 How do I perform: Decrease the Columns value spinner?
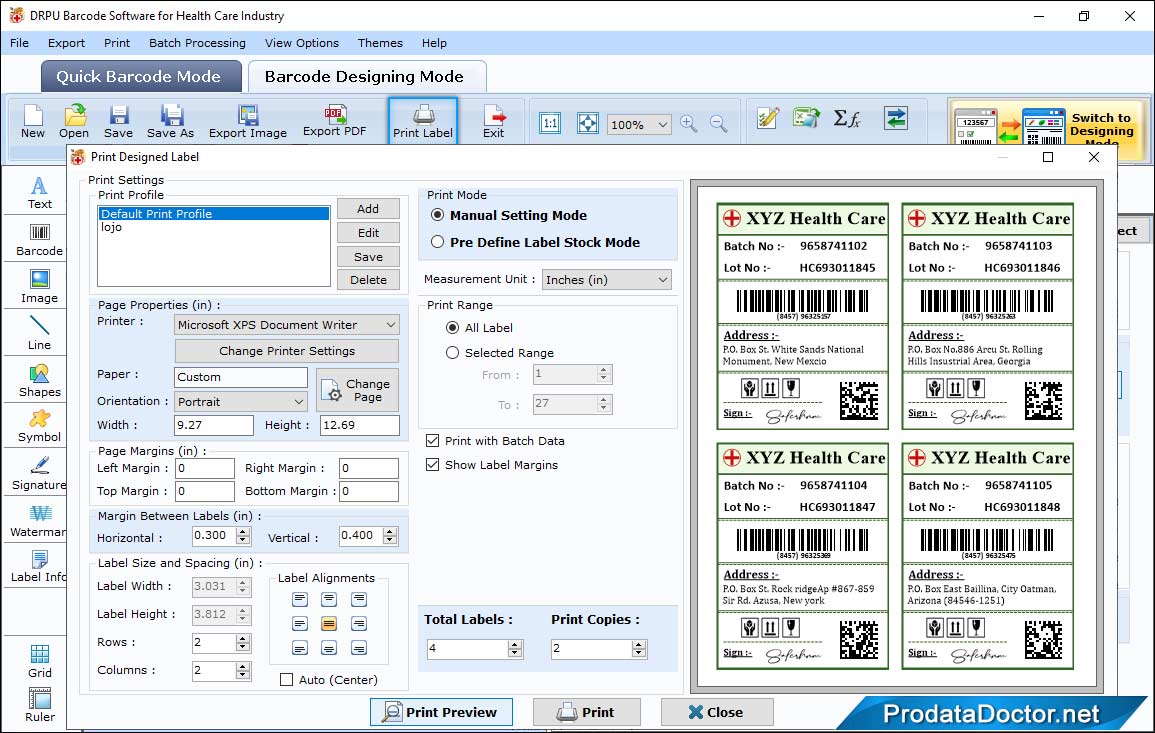(x=243, y=675)
